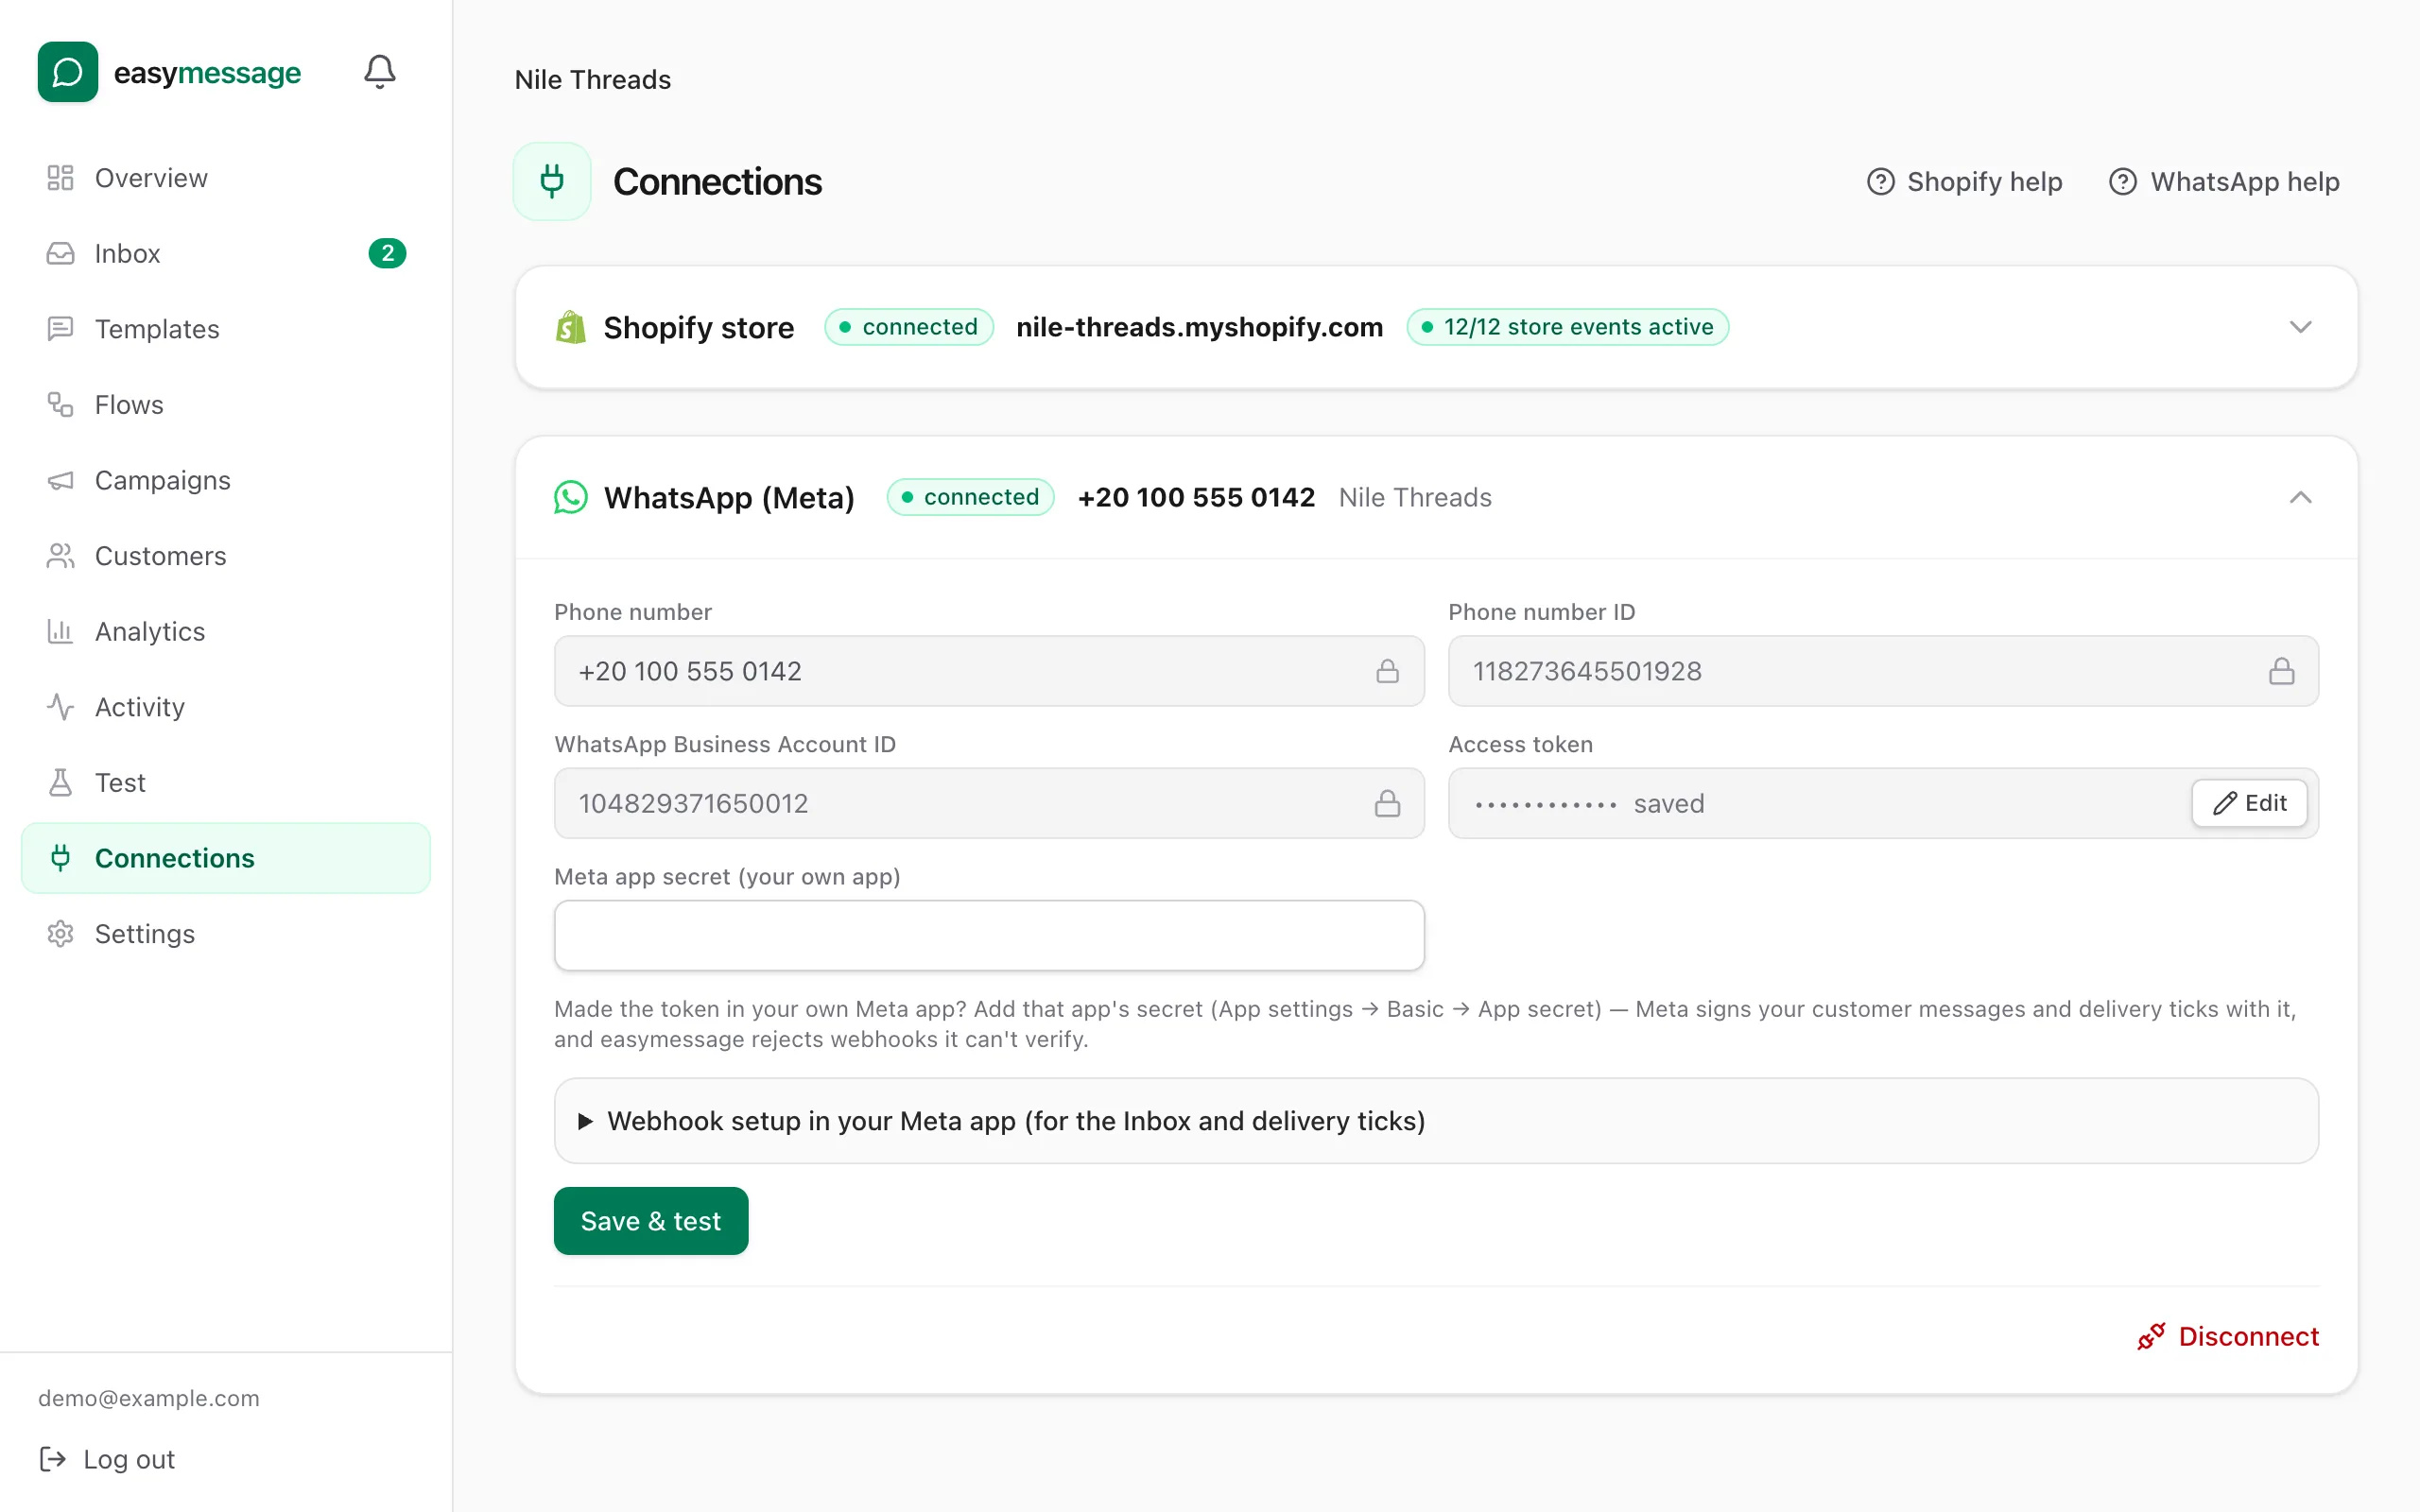Click the Shopify help text link
The height and width of the screenshot is (1512, 2420).
(1984, 182)
